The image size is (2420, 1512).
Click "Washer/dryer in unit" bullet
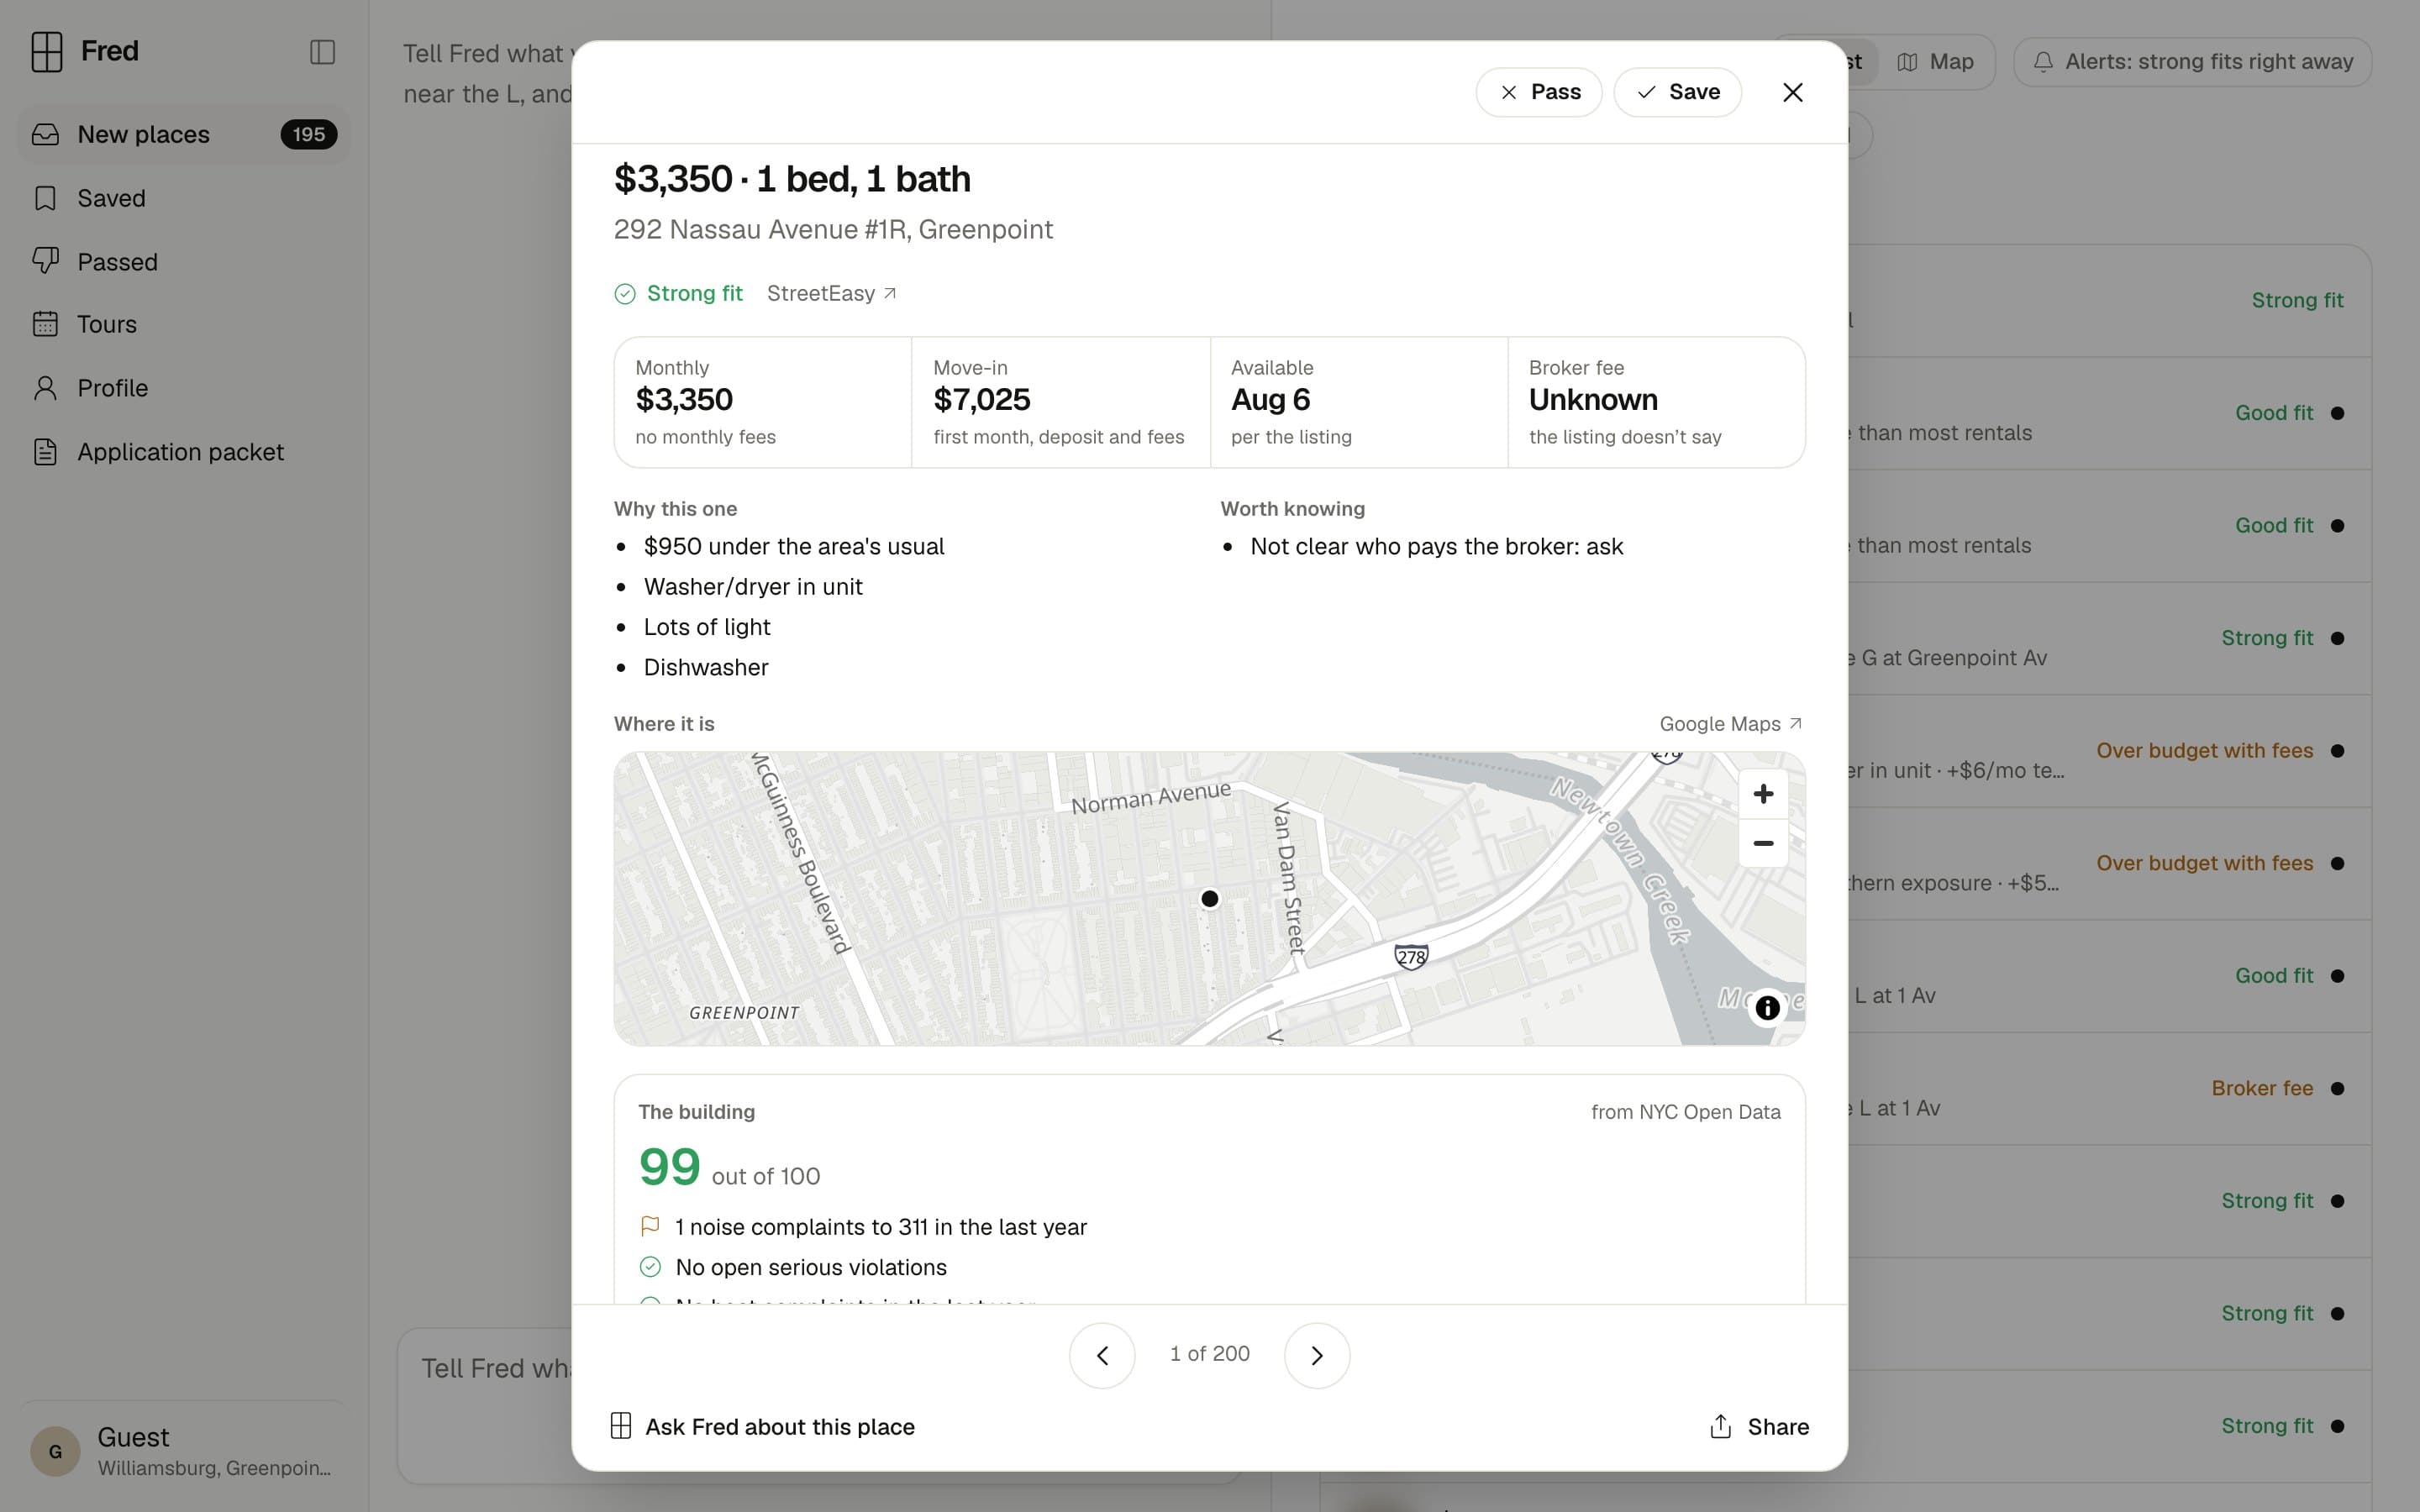tap(753, 586)
